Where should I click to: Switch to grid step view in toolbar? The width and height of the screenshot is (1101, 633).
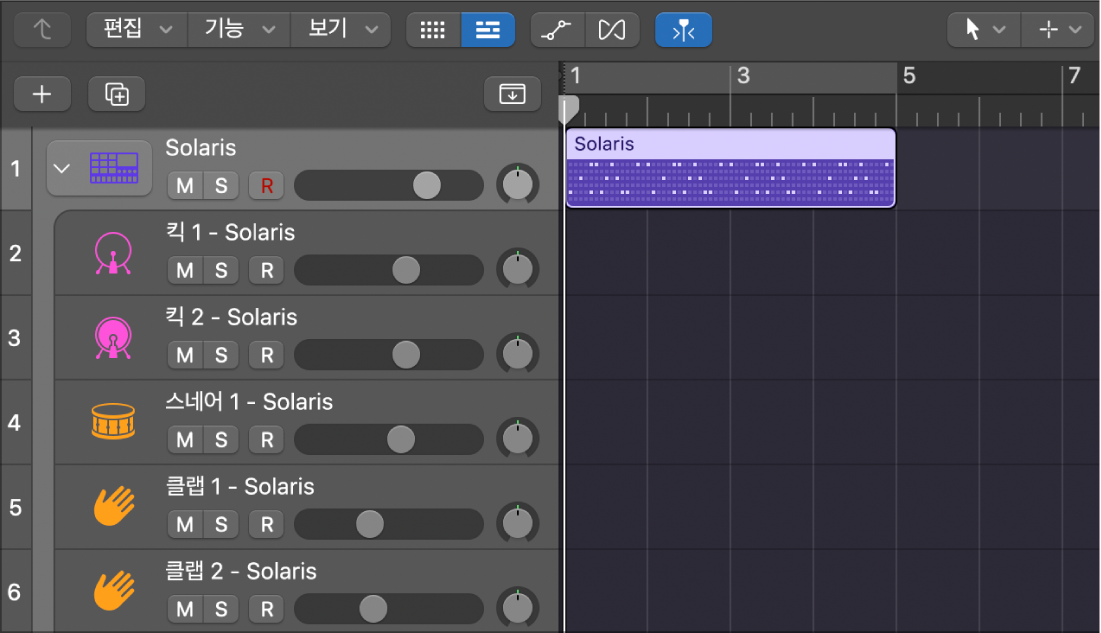[x=432, y=29]
